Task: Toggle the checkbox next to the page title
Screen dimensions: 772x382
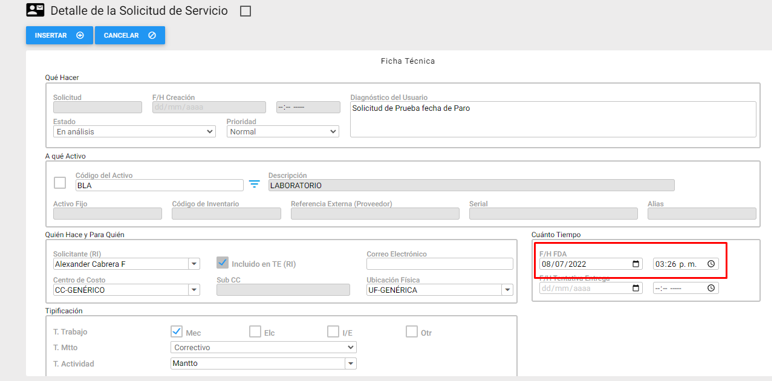Action: [245, 11]
